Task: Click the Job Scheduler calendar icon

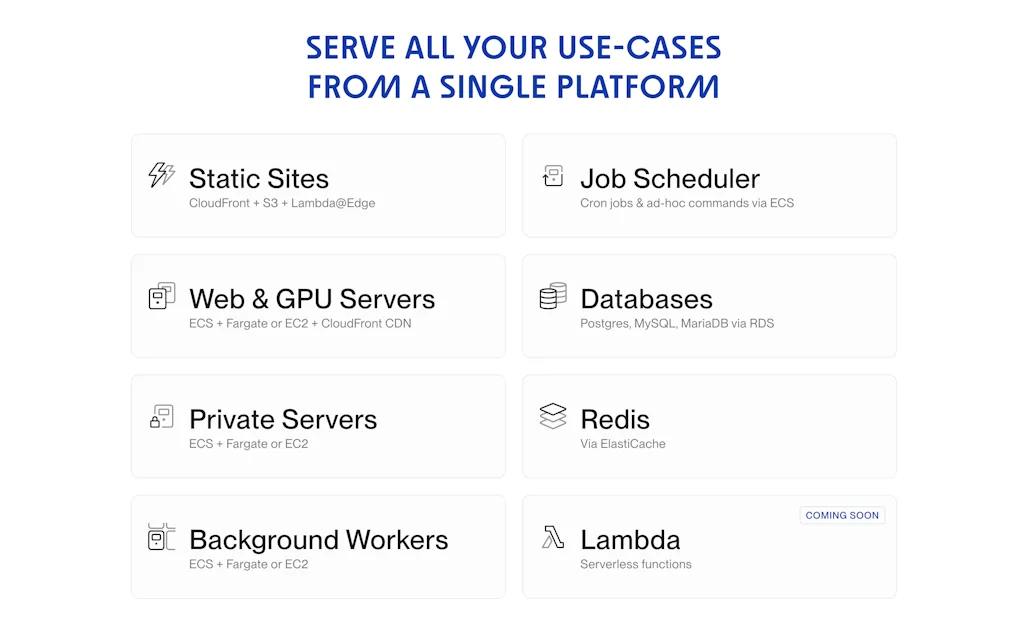Action: pos(553,176)
